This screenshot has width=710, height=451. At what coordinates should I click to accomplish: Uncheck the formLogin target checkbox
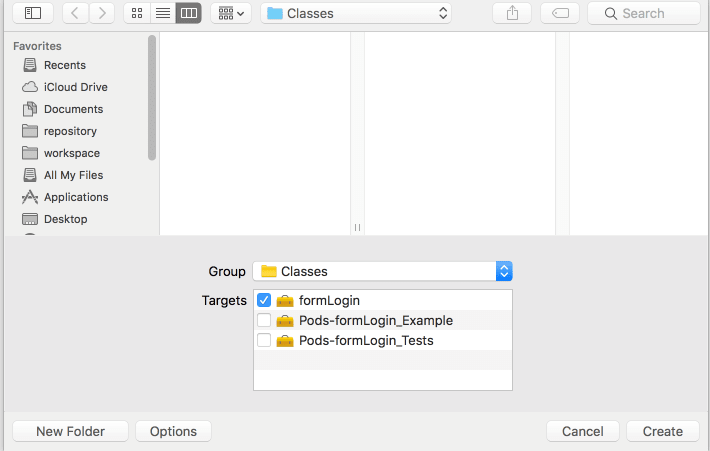pyautogui.click(x=264, y=300)
